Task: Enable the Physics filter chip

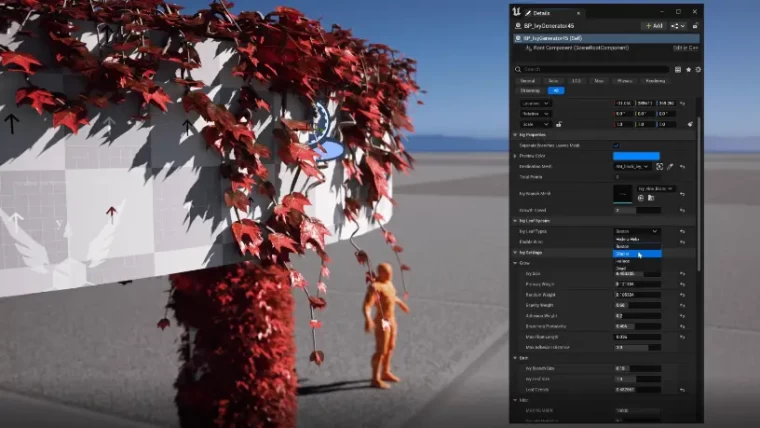Action: pyautogui.click(x=625, y=81)
